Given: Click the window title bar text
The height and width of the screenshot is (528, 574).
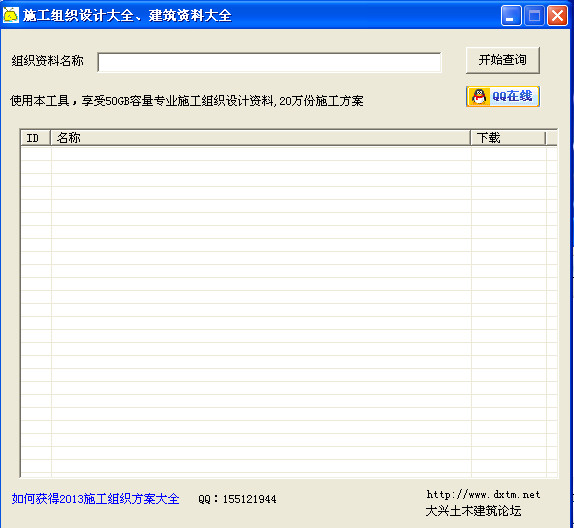Looking at the screenshot, I should [127, 15].
